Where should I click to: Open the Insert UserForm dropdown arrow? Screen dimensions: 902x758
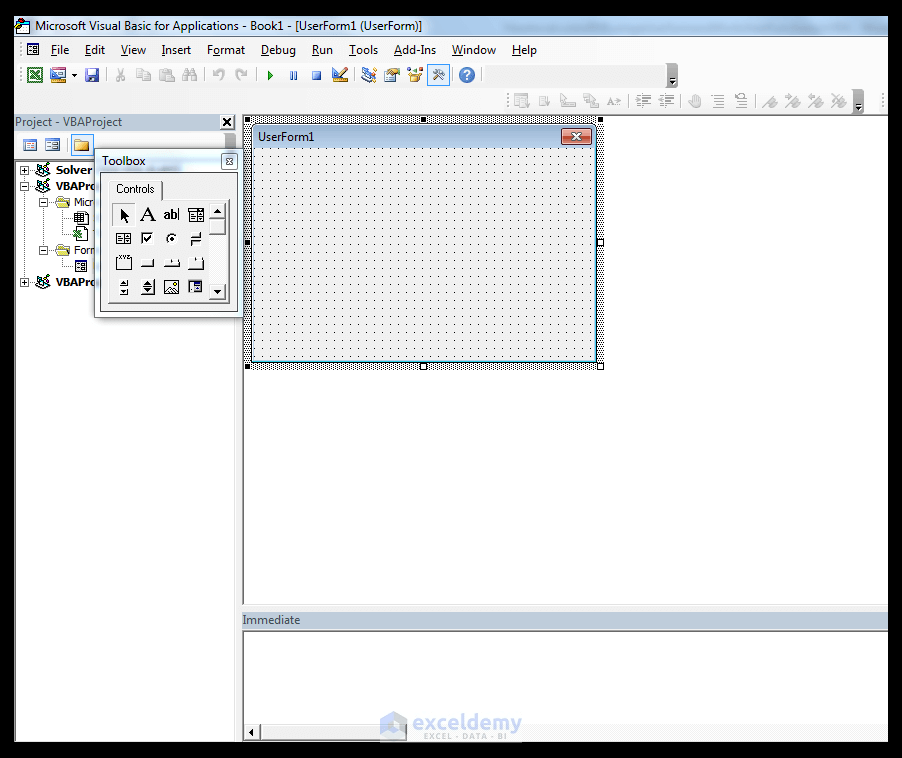click(x=74, y=75)
